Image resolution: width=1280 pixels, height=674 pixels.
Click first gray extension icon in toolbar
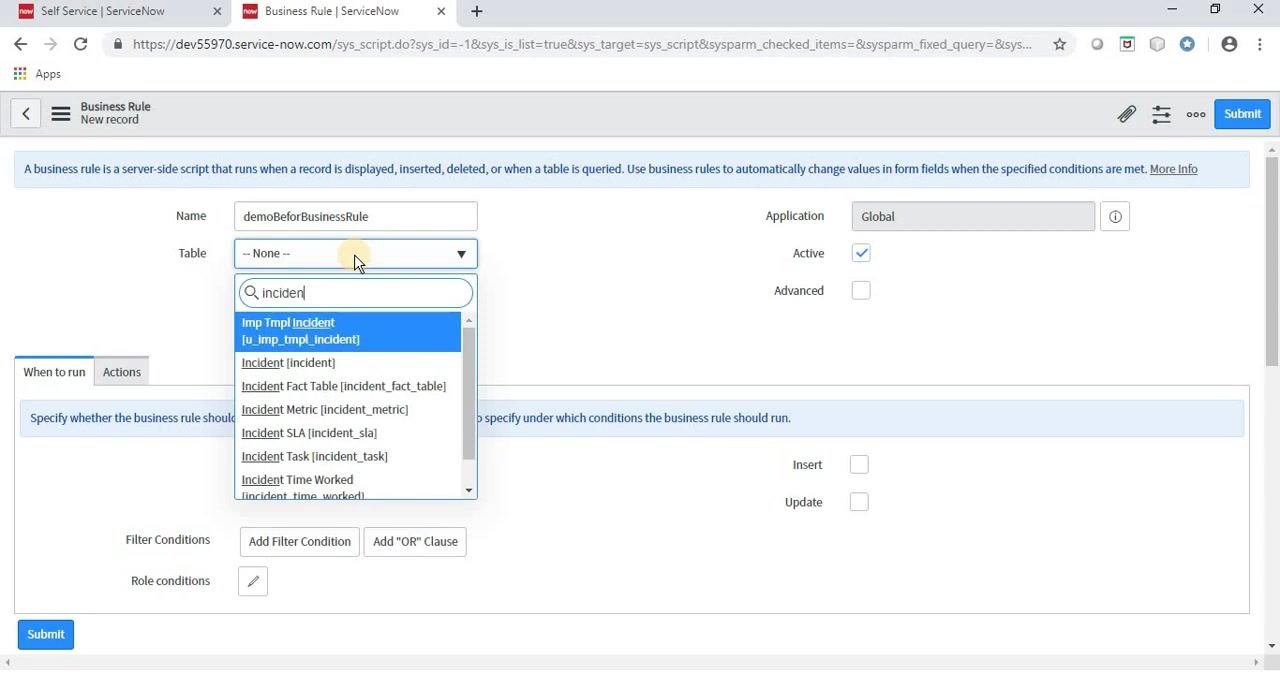point(1097,44)
